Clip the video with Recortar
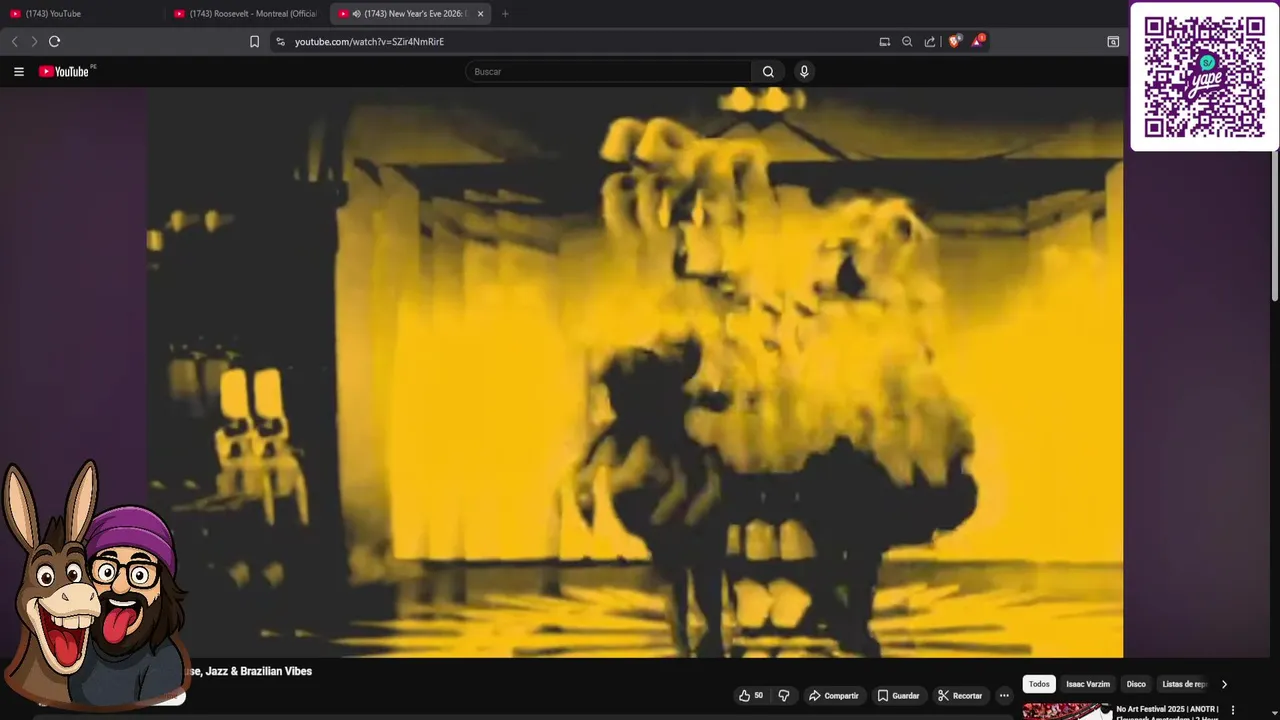This screenshot has width=1280, height=720. coord(960,695)
